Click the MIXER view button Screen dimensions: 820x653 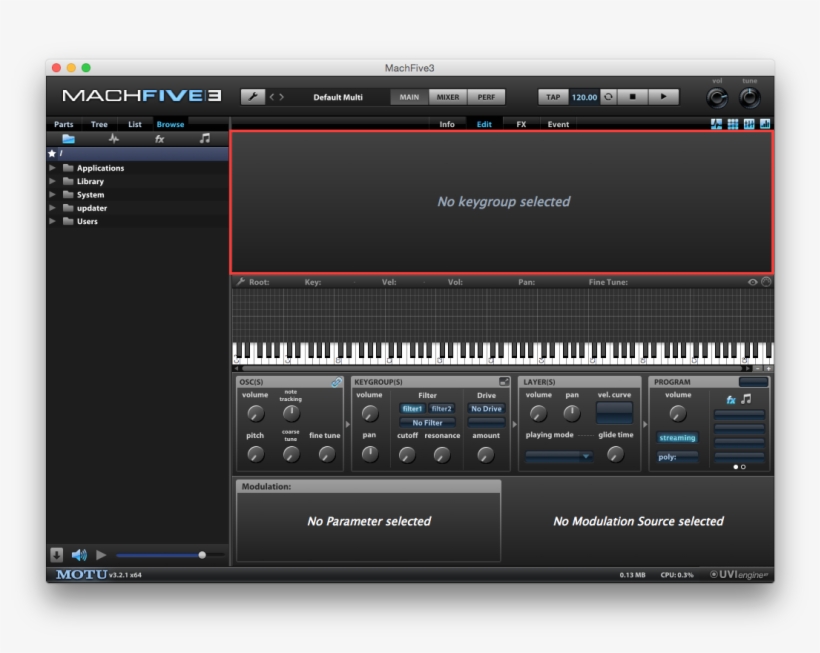[x=448, y=97]
